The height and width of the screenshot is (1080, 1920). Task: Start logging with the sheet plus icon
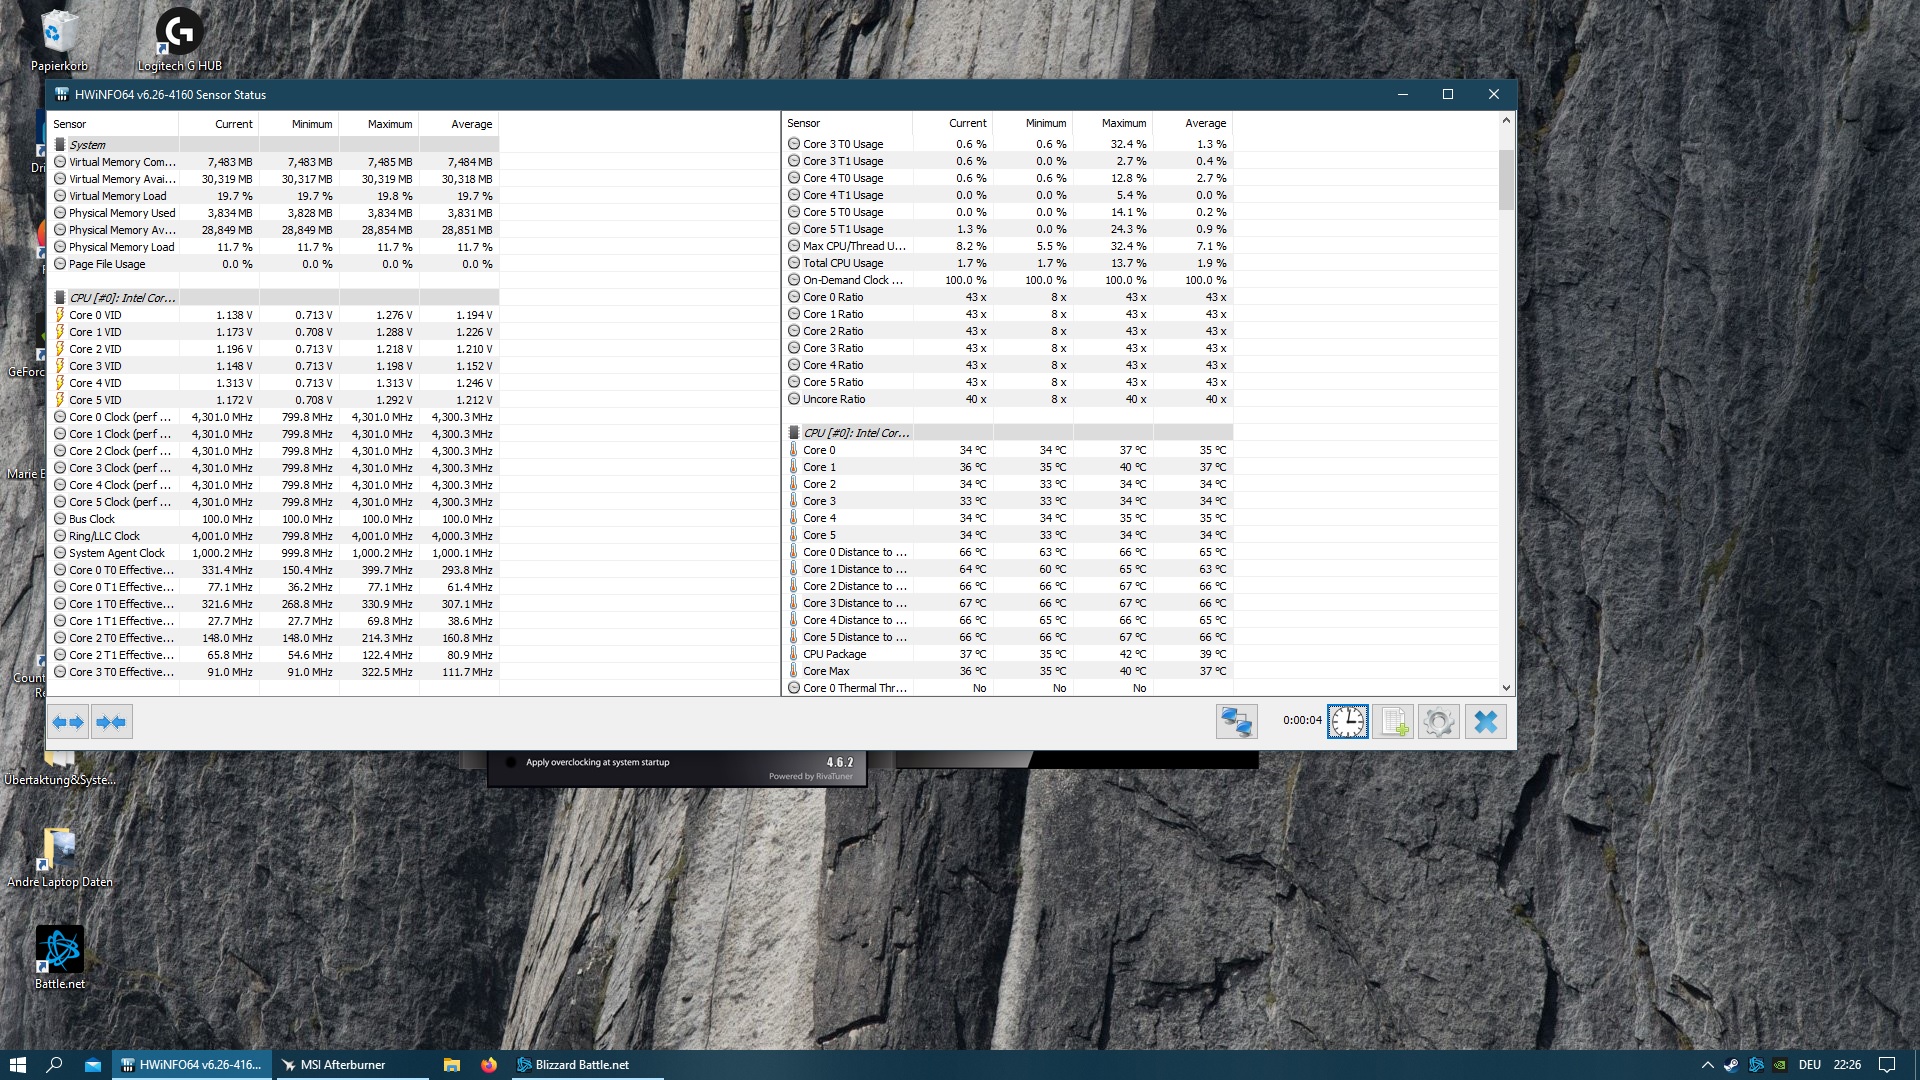1394,722
